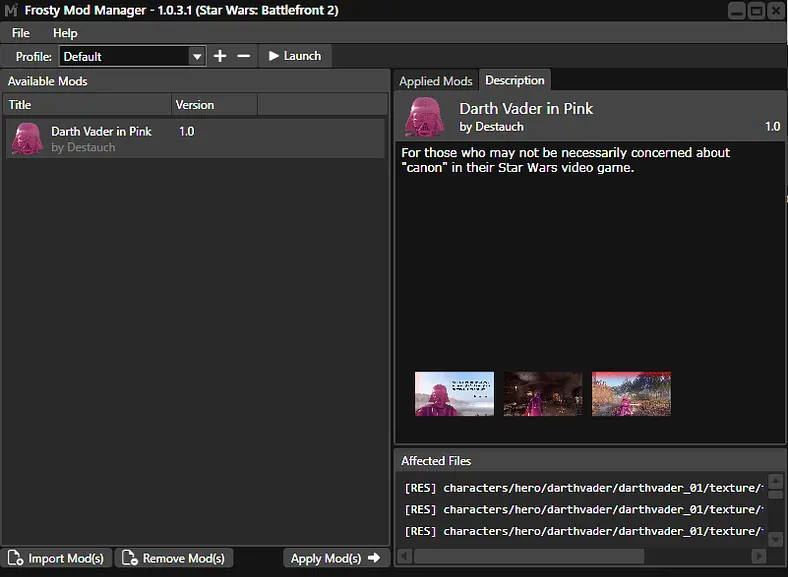Open the Help menu
Screen dimensions: 788x577
coord(65,33)
